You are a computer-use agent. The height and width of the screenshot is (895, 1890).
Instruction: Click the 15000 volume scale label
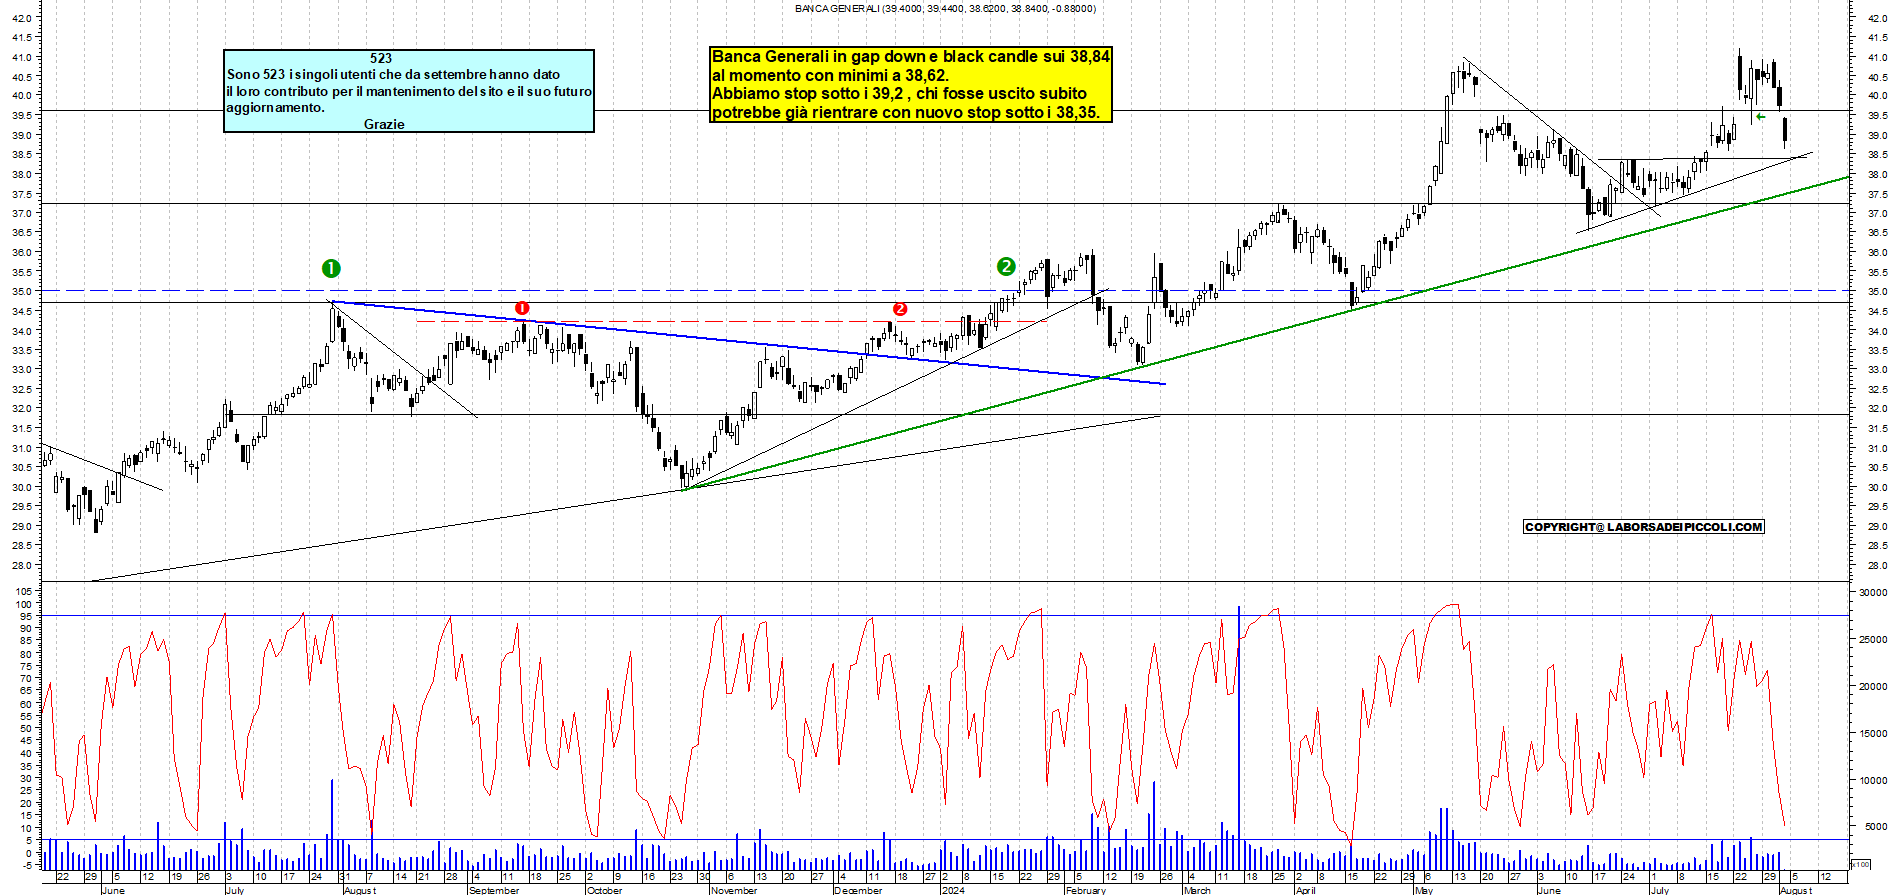(1873, 734)
